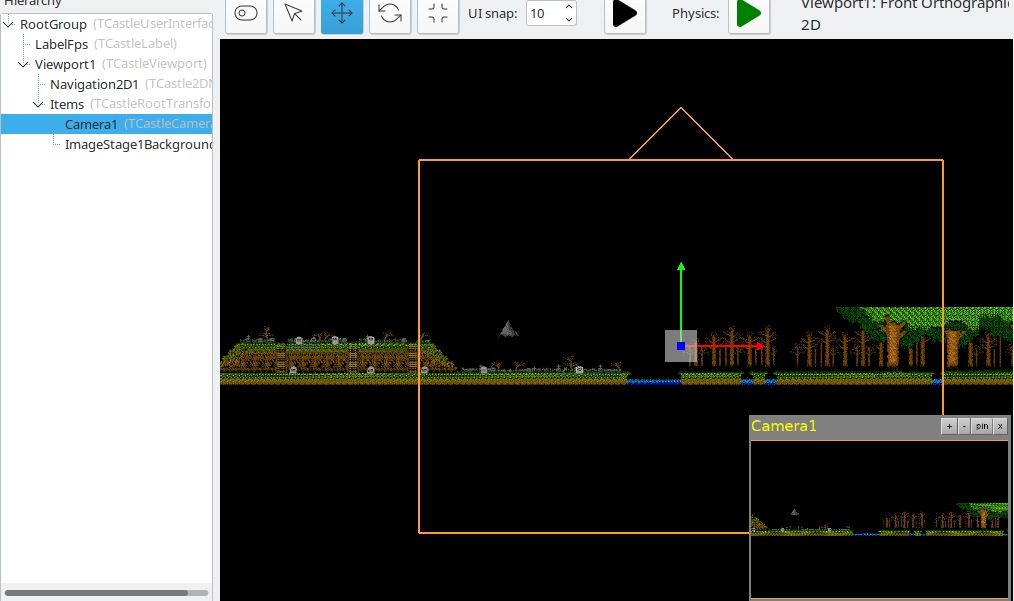Pick the scale tool icon
Viewport: 1014px width, 601px height.
point(438,14)
